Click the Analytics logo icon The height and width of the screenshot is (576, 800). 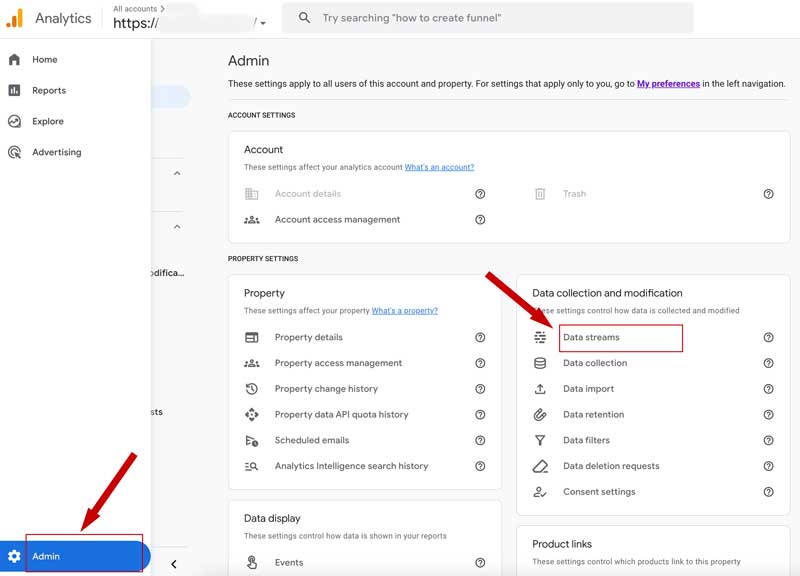(x=17, y=18)
